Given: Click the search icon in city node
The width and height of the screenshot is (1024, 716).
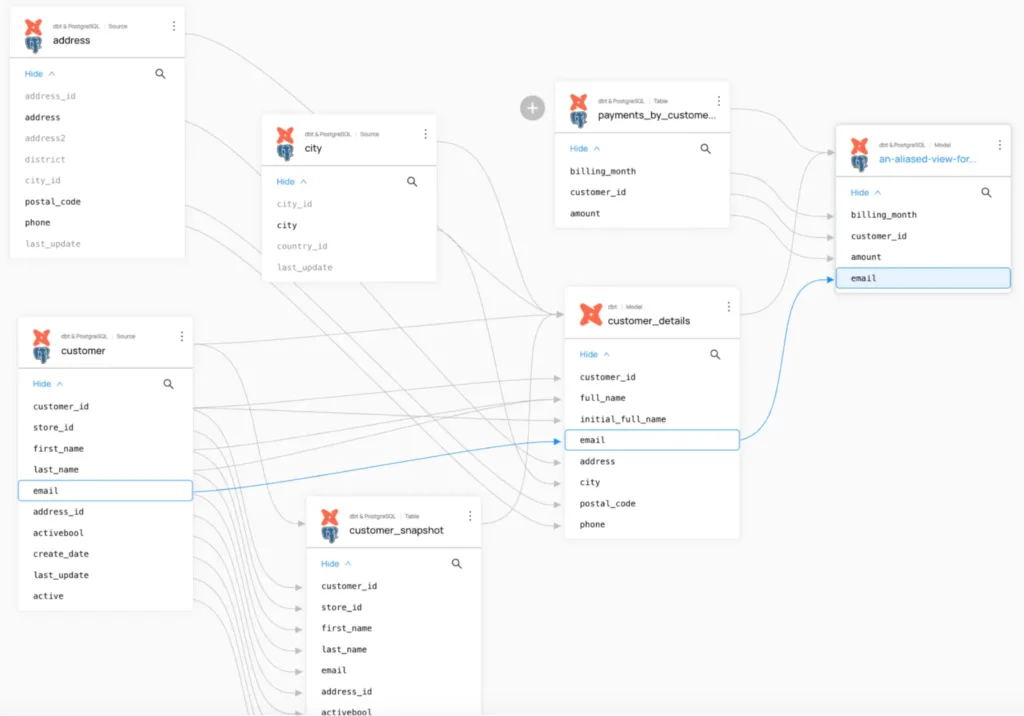Looking at the screenshot, I should point(412,182).
